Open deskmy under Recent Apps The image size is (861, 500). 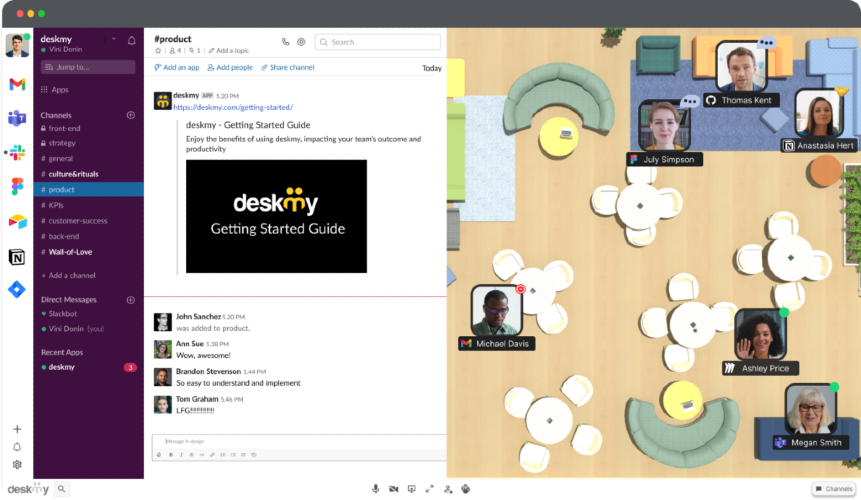pyautogui.click(x=62, y=367)
